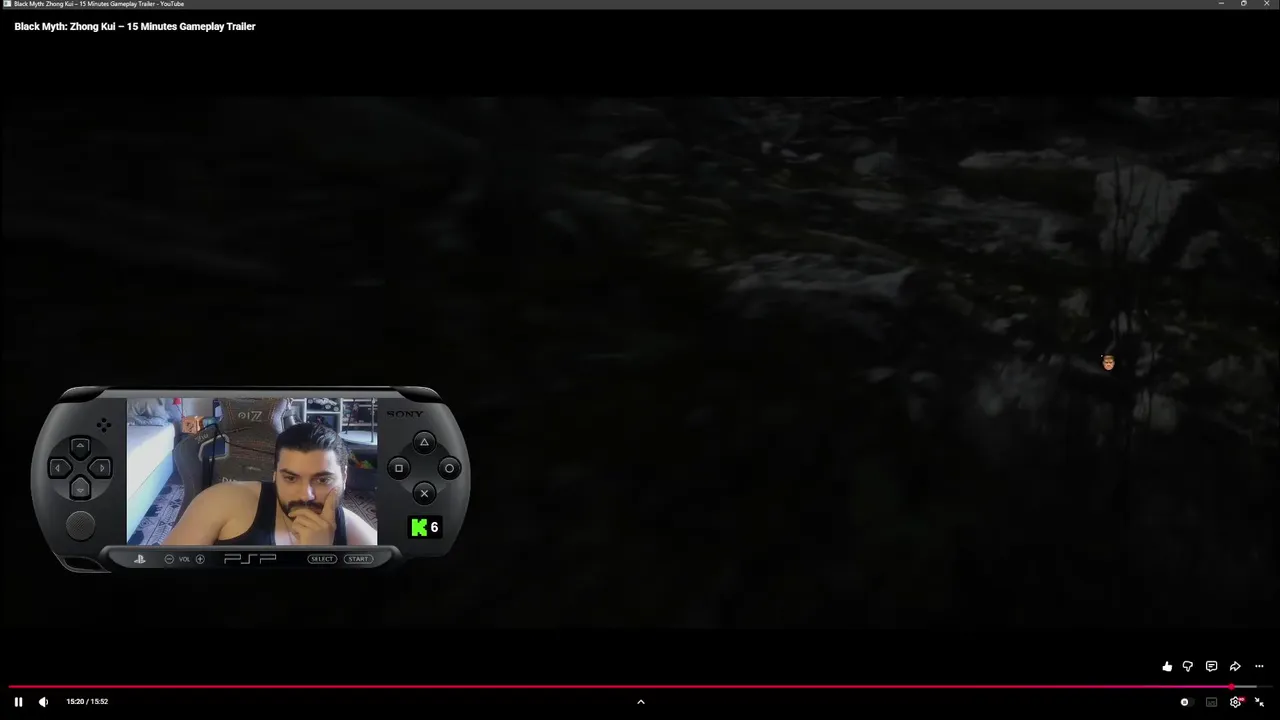
Task: Open video settings gear
Action: (1236, 702)
